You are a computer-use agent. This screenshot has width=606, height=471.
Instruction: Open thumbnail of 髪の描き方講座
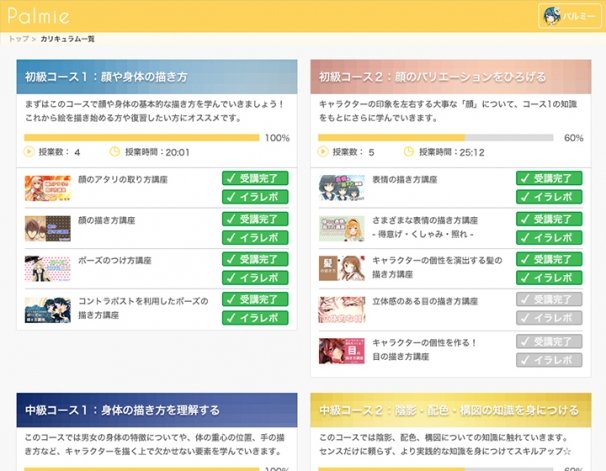(x=342, y=269)
